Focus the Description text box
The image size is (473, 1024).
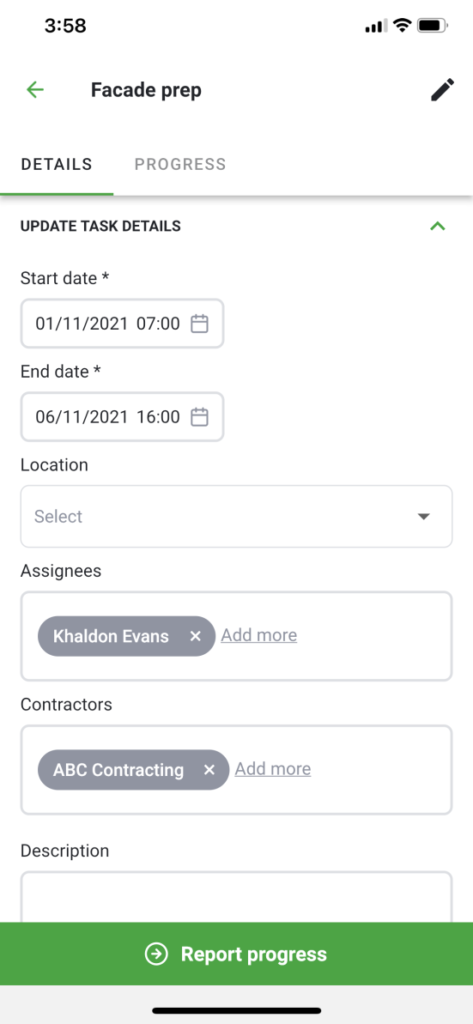tap(236, 897)
